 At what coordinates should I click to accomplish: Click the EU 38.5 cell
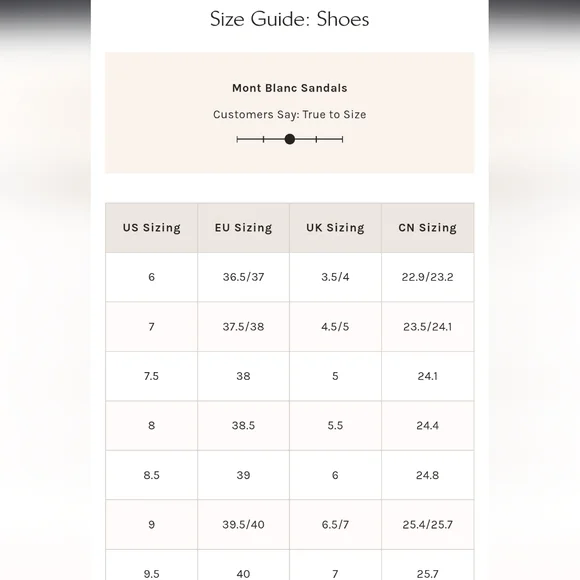coord(243,426)
